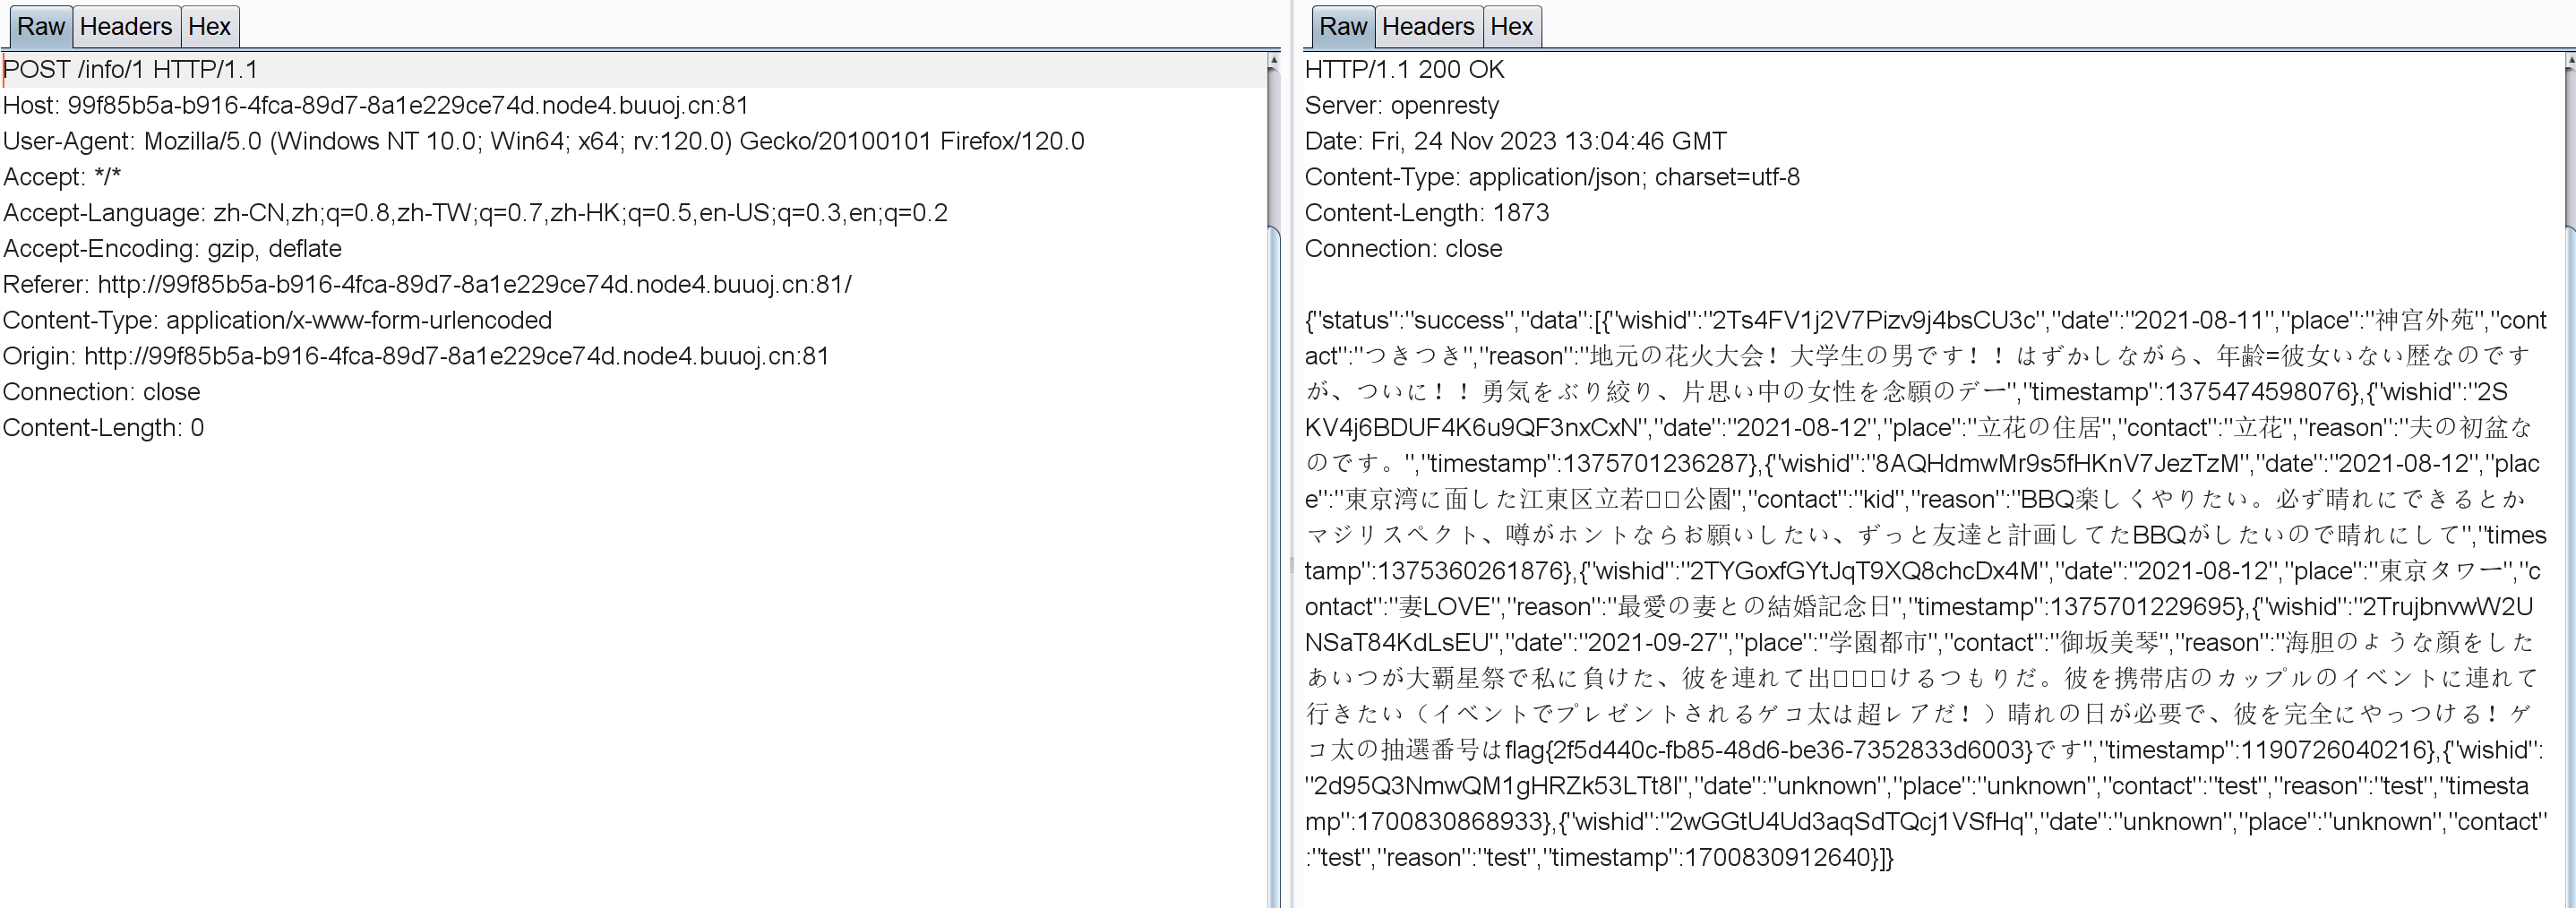The height and width of the screenshot is (908, 2576).
Task: Click the 'Content-Length: 1873' header
Action: [x=1427, y=213]
